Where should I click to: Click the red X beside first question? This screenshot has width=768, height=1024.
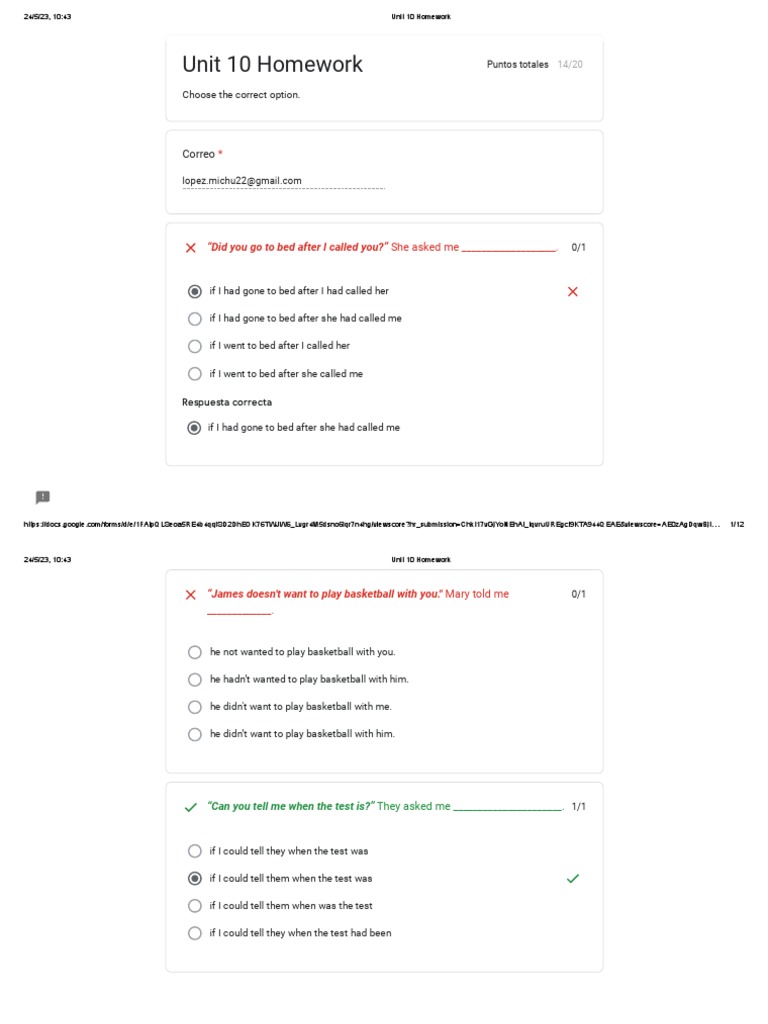pyautogui.click(x=190, y=248)
